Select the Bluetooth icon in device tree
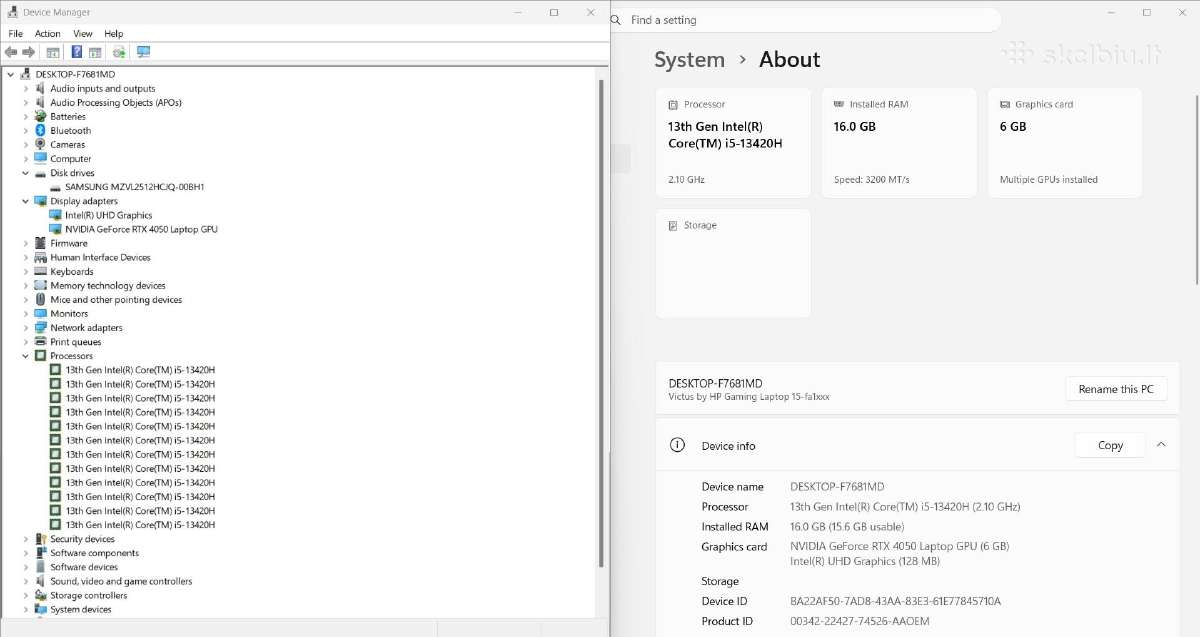This screenshot has height=637, width=1200. pyautogui.click(x=40, y=130)
